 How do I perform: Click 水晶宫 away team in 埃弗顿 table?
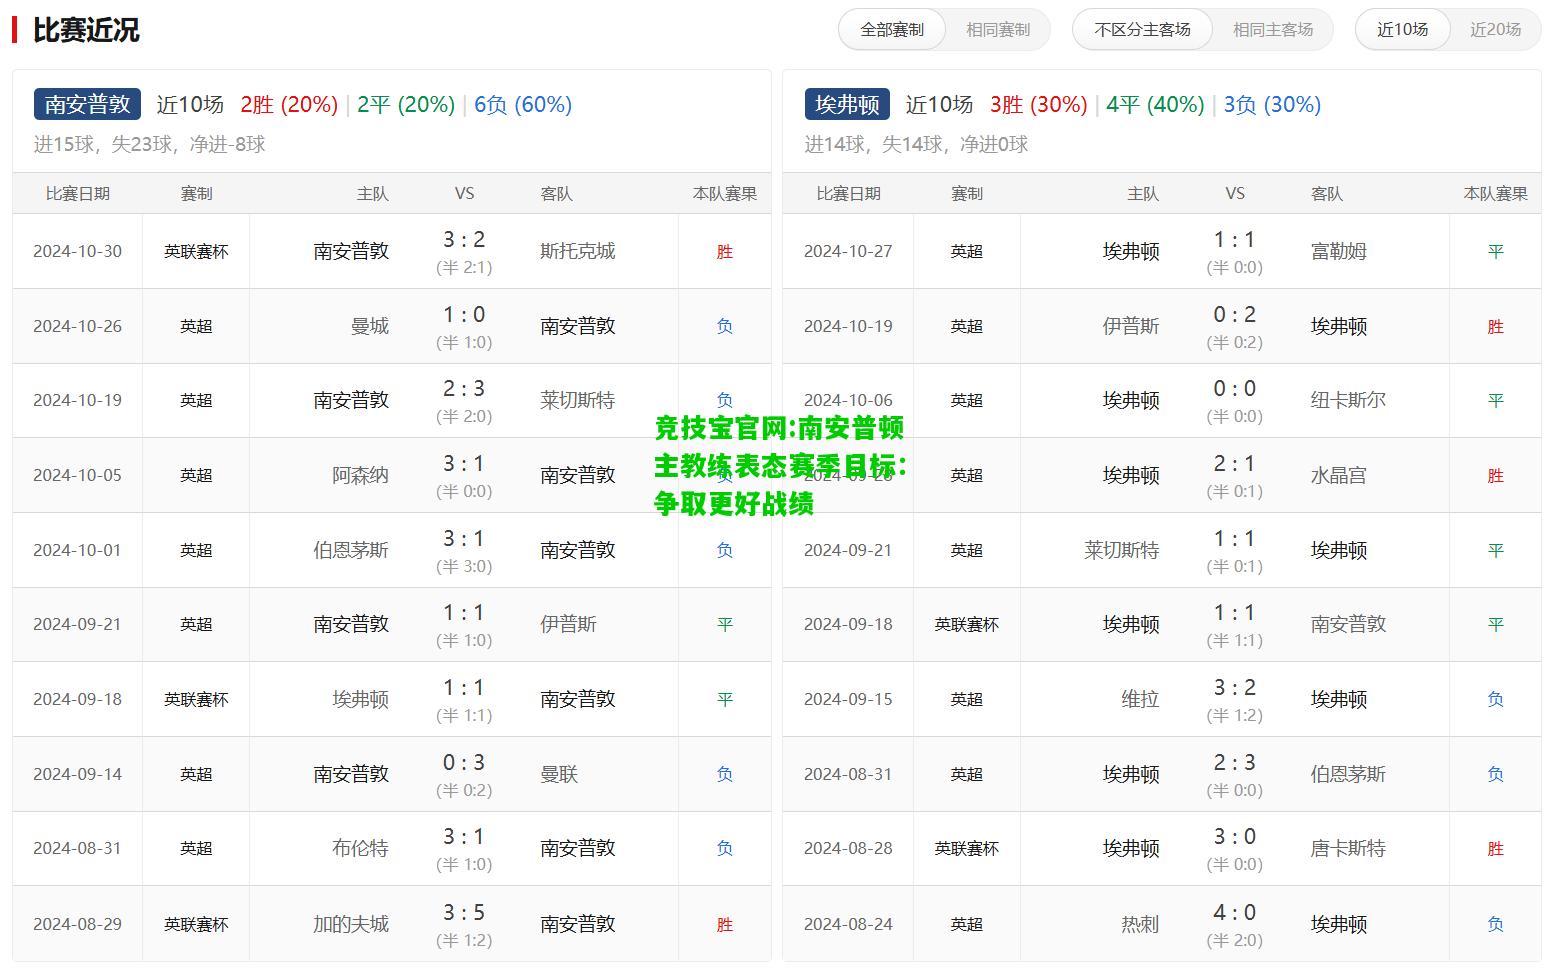(x=1339, y=475)
